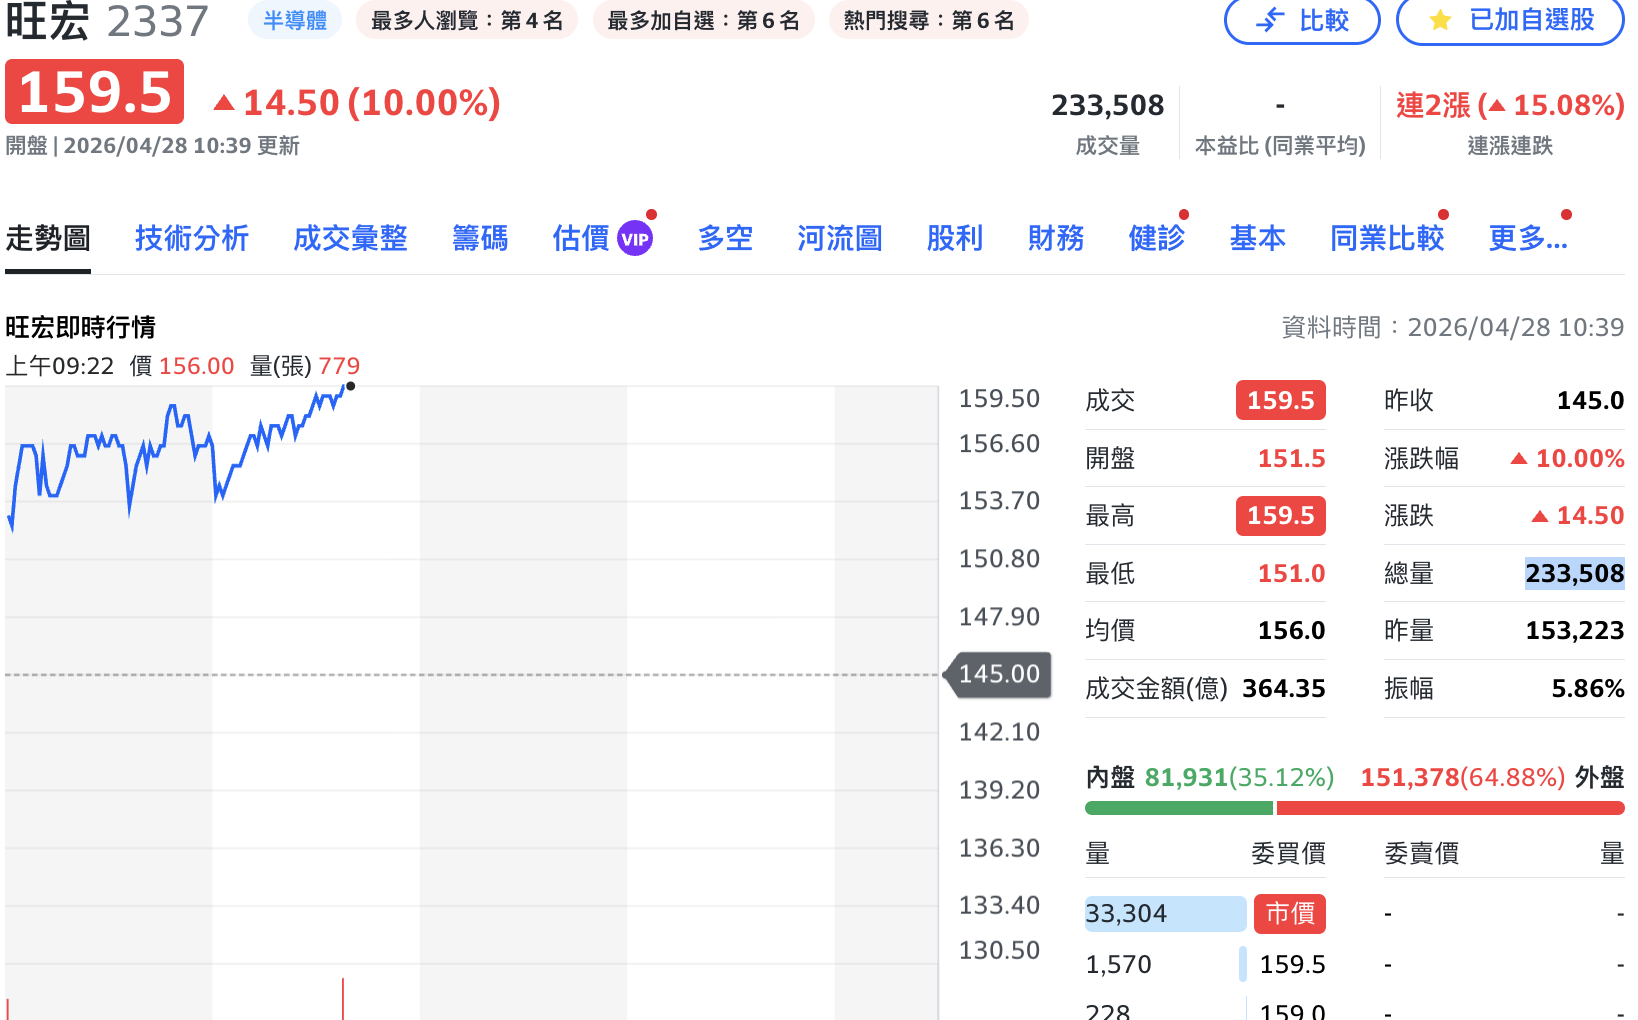
Task: Expand the 更多... tab menu
Action: pyautogui.click(x=1527, y=239)
